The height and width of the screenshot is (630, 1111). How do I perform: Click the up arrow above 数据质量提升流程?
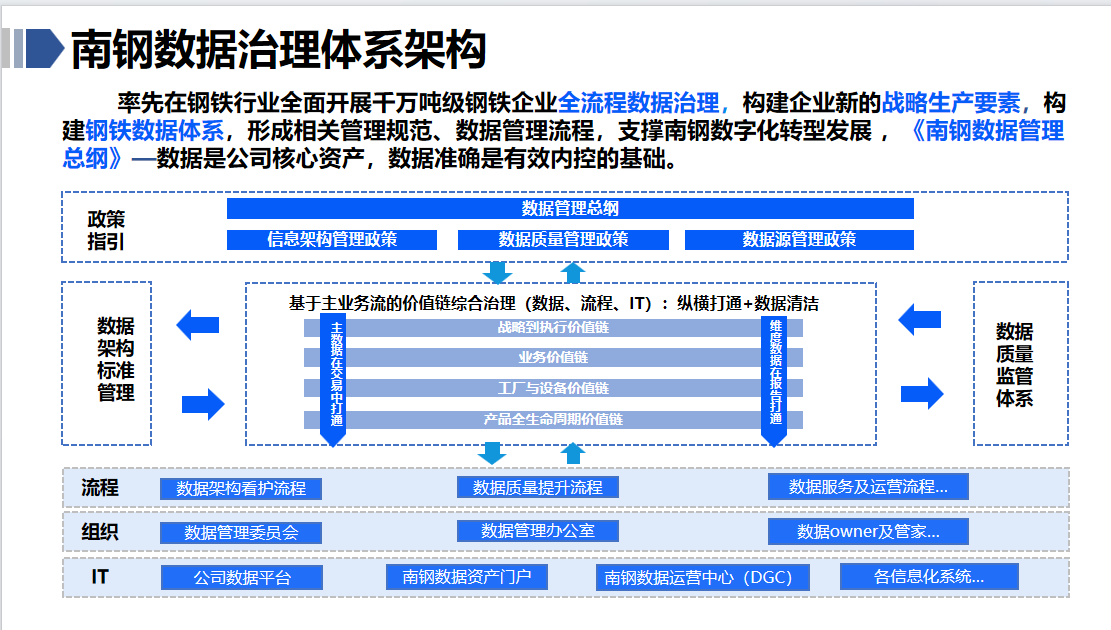tap(572, 453)
